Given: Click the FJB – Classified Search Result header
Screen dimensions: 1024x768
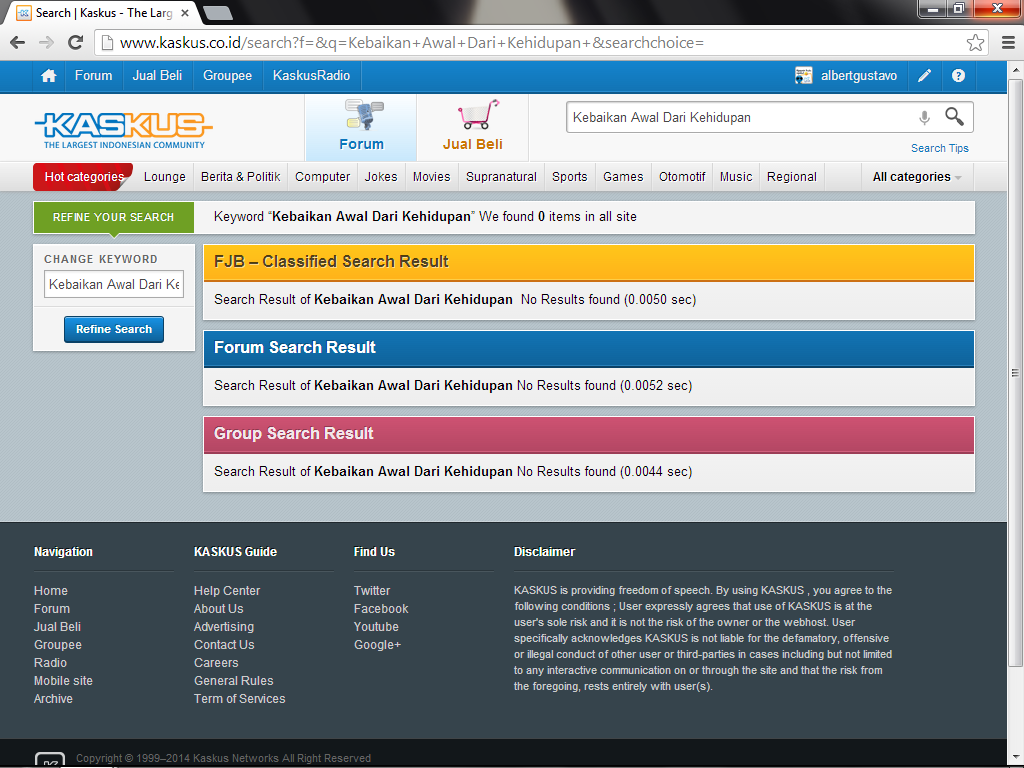Looking at the screenshot, I should 588,262.
